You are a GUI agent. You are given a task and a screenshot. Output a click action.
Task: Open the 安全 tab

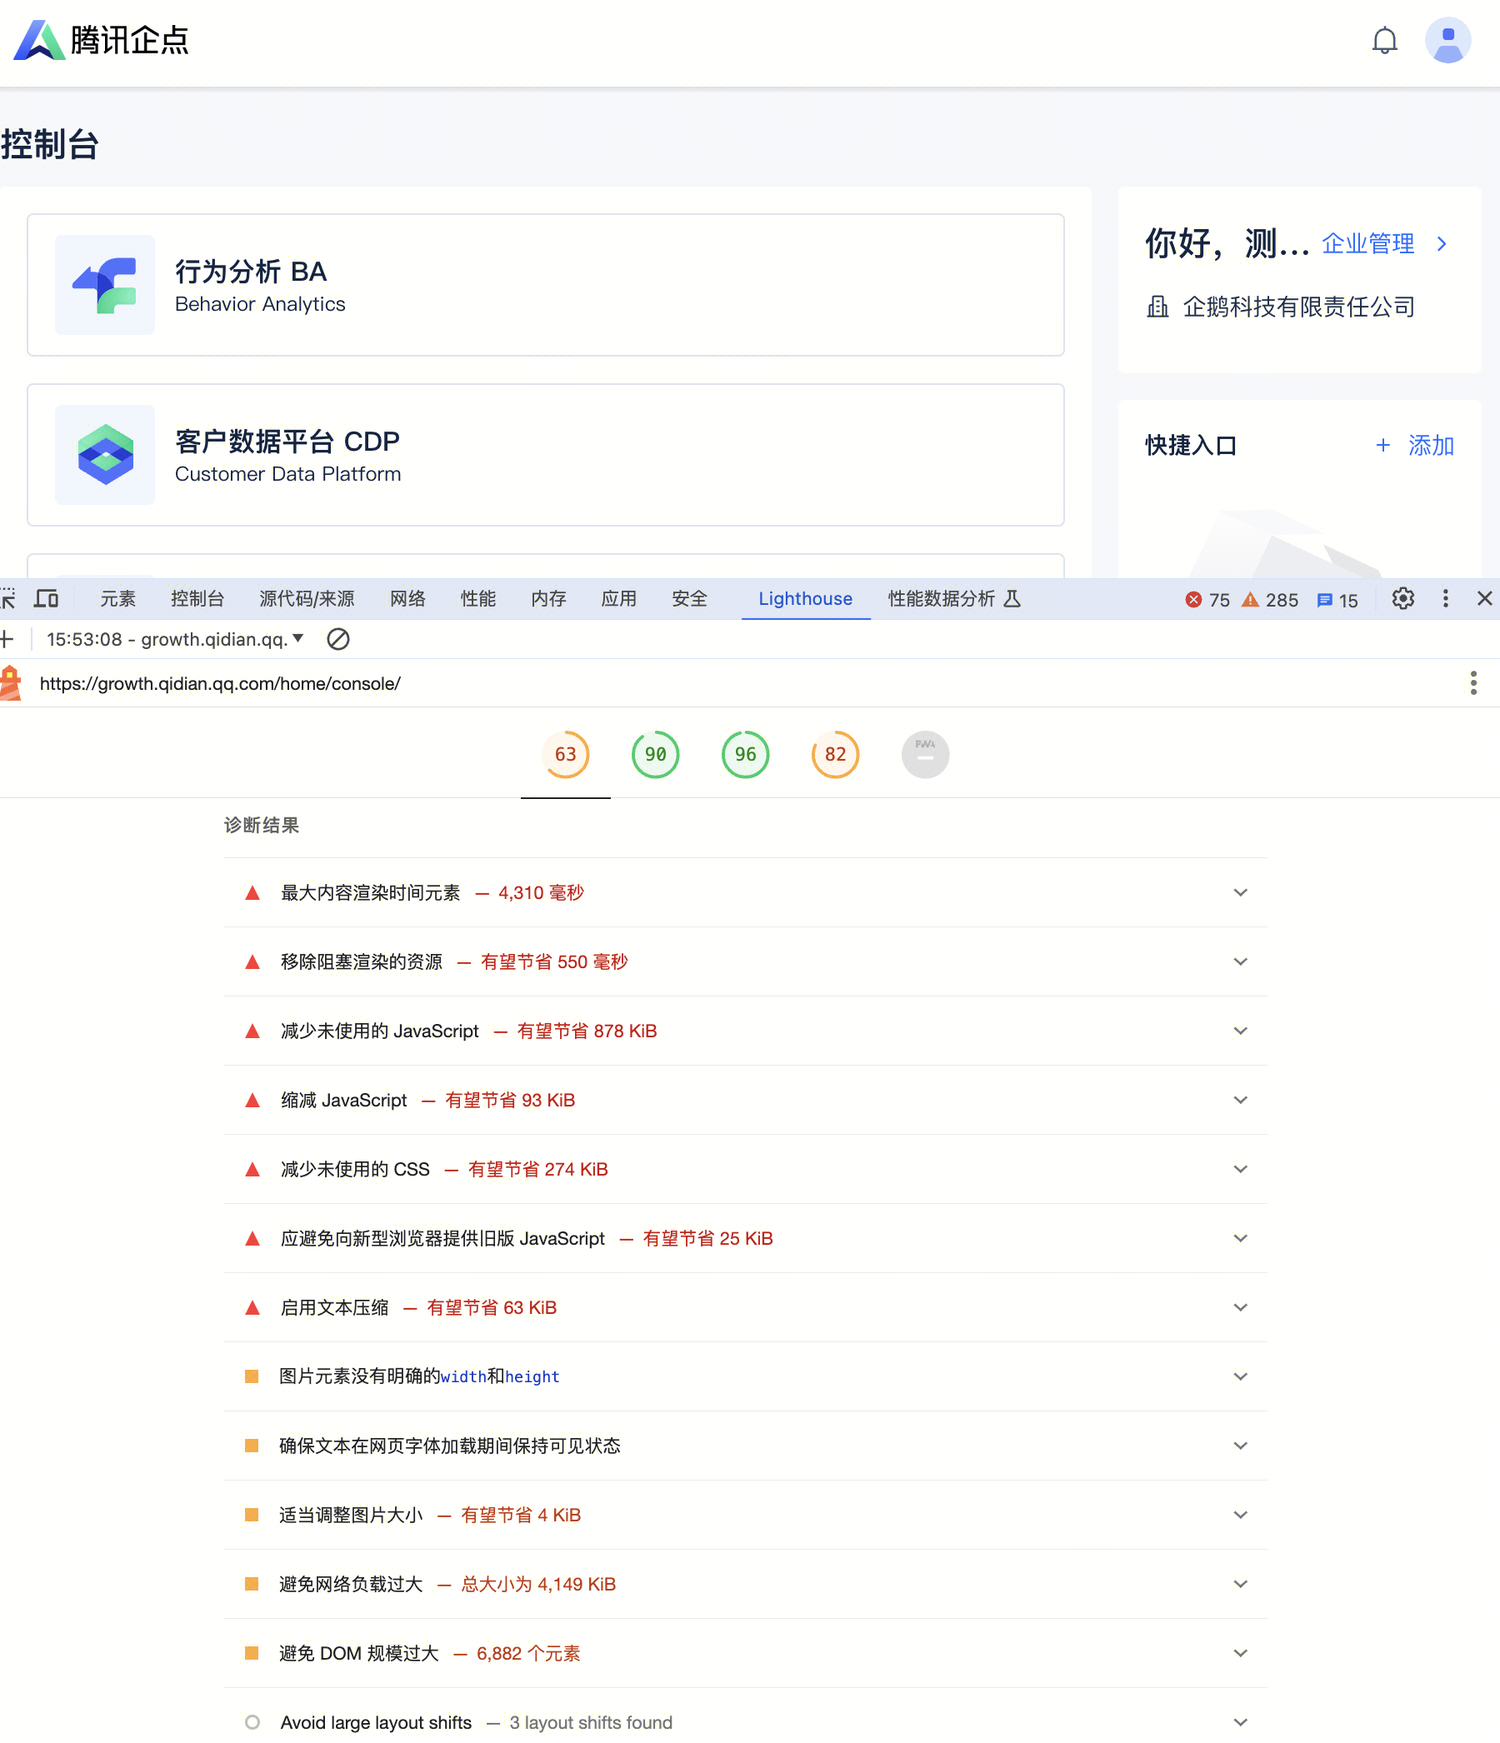[689, 599]
